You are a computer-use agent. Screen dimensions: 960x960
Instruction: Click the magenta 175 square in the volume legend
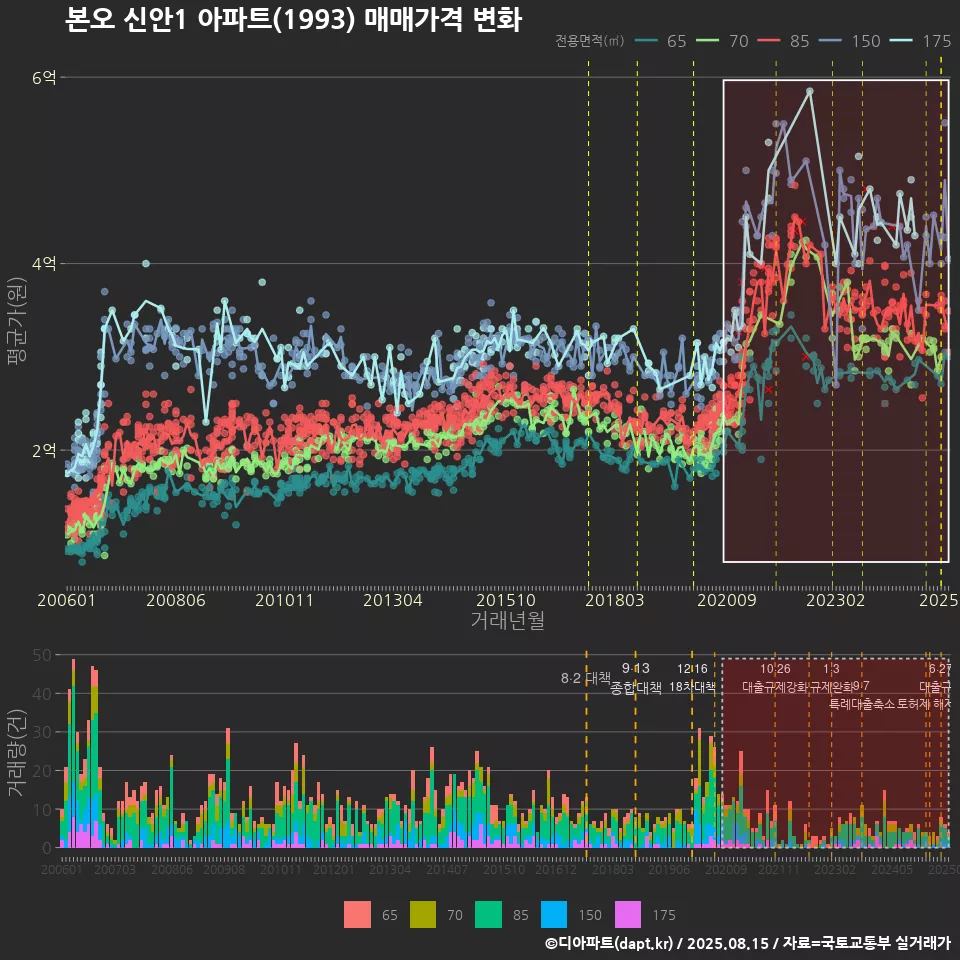[x=628, y=915]
